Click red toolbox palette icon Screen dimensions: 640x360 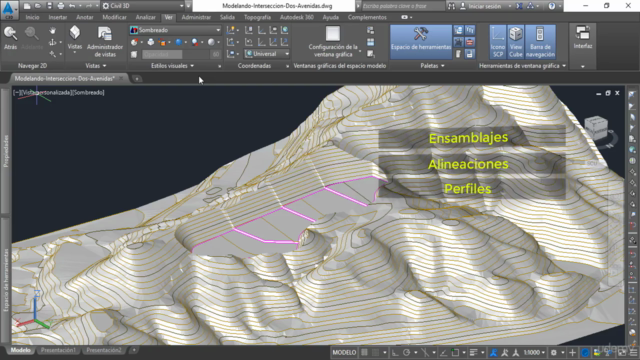(470, 42)
